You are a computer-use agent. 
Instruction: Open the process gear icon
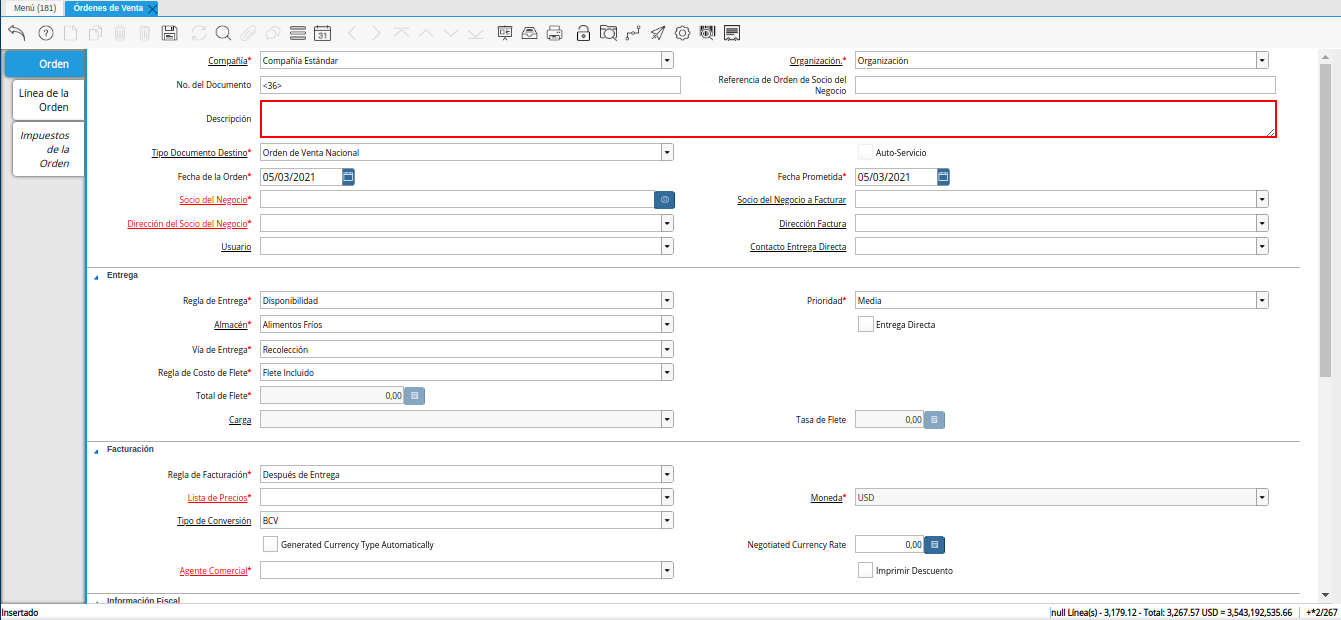pyautogui.click(x=682, y=33)
